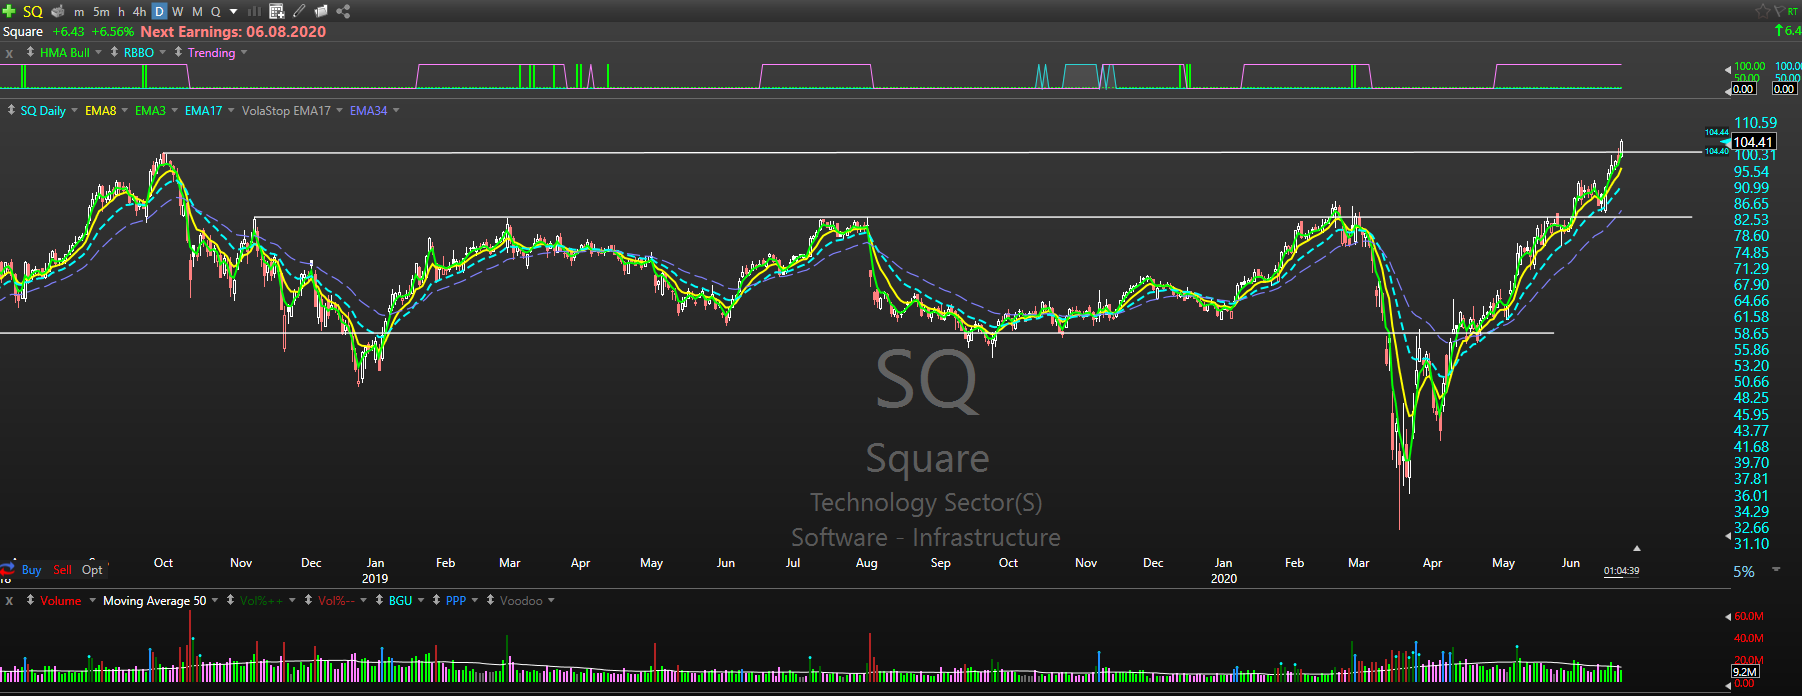Open the timeframe dropdown arrow

tap(234, 12)
